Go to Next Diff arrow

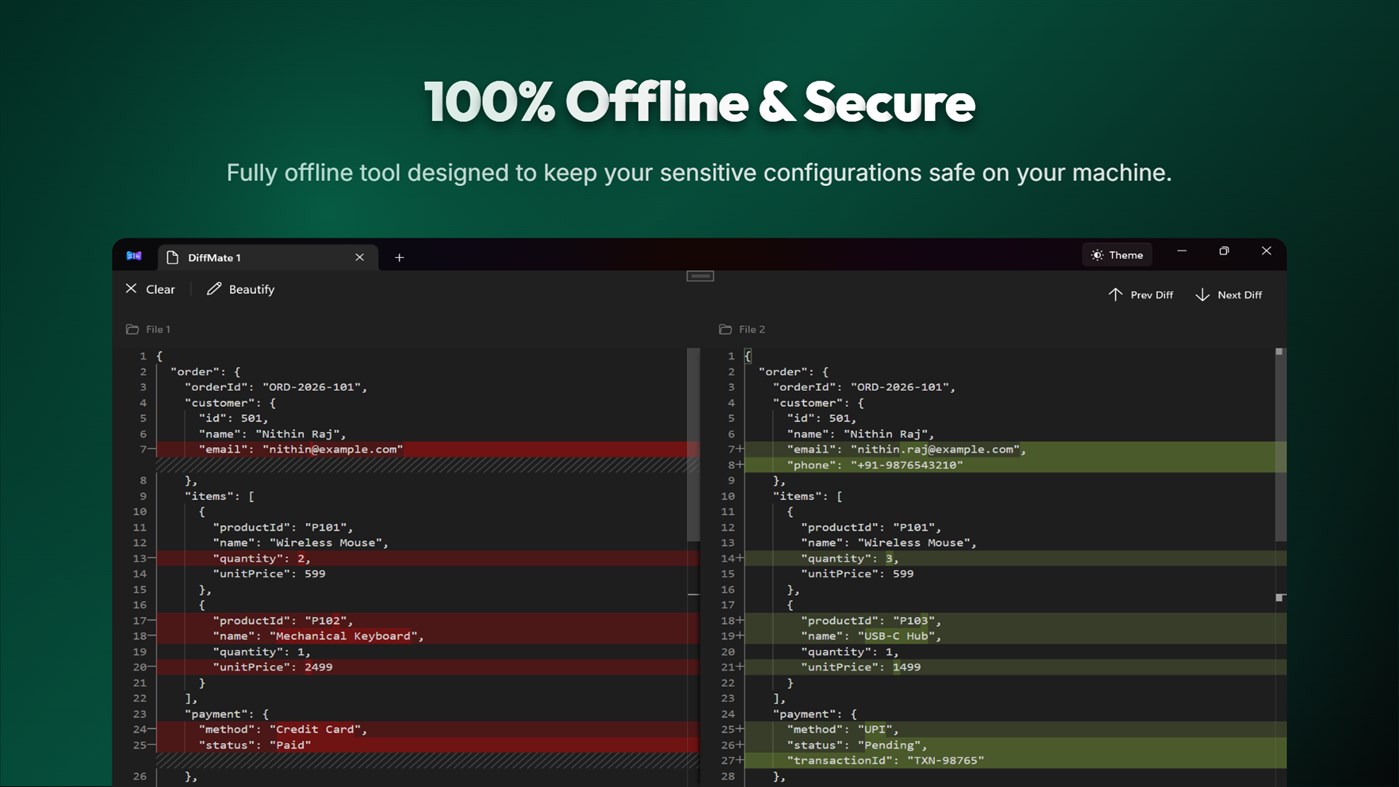point(1228,295)
